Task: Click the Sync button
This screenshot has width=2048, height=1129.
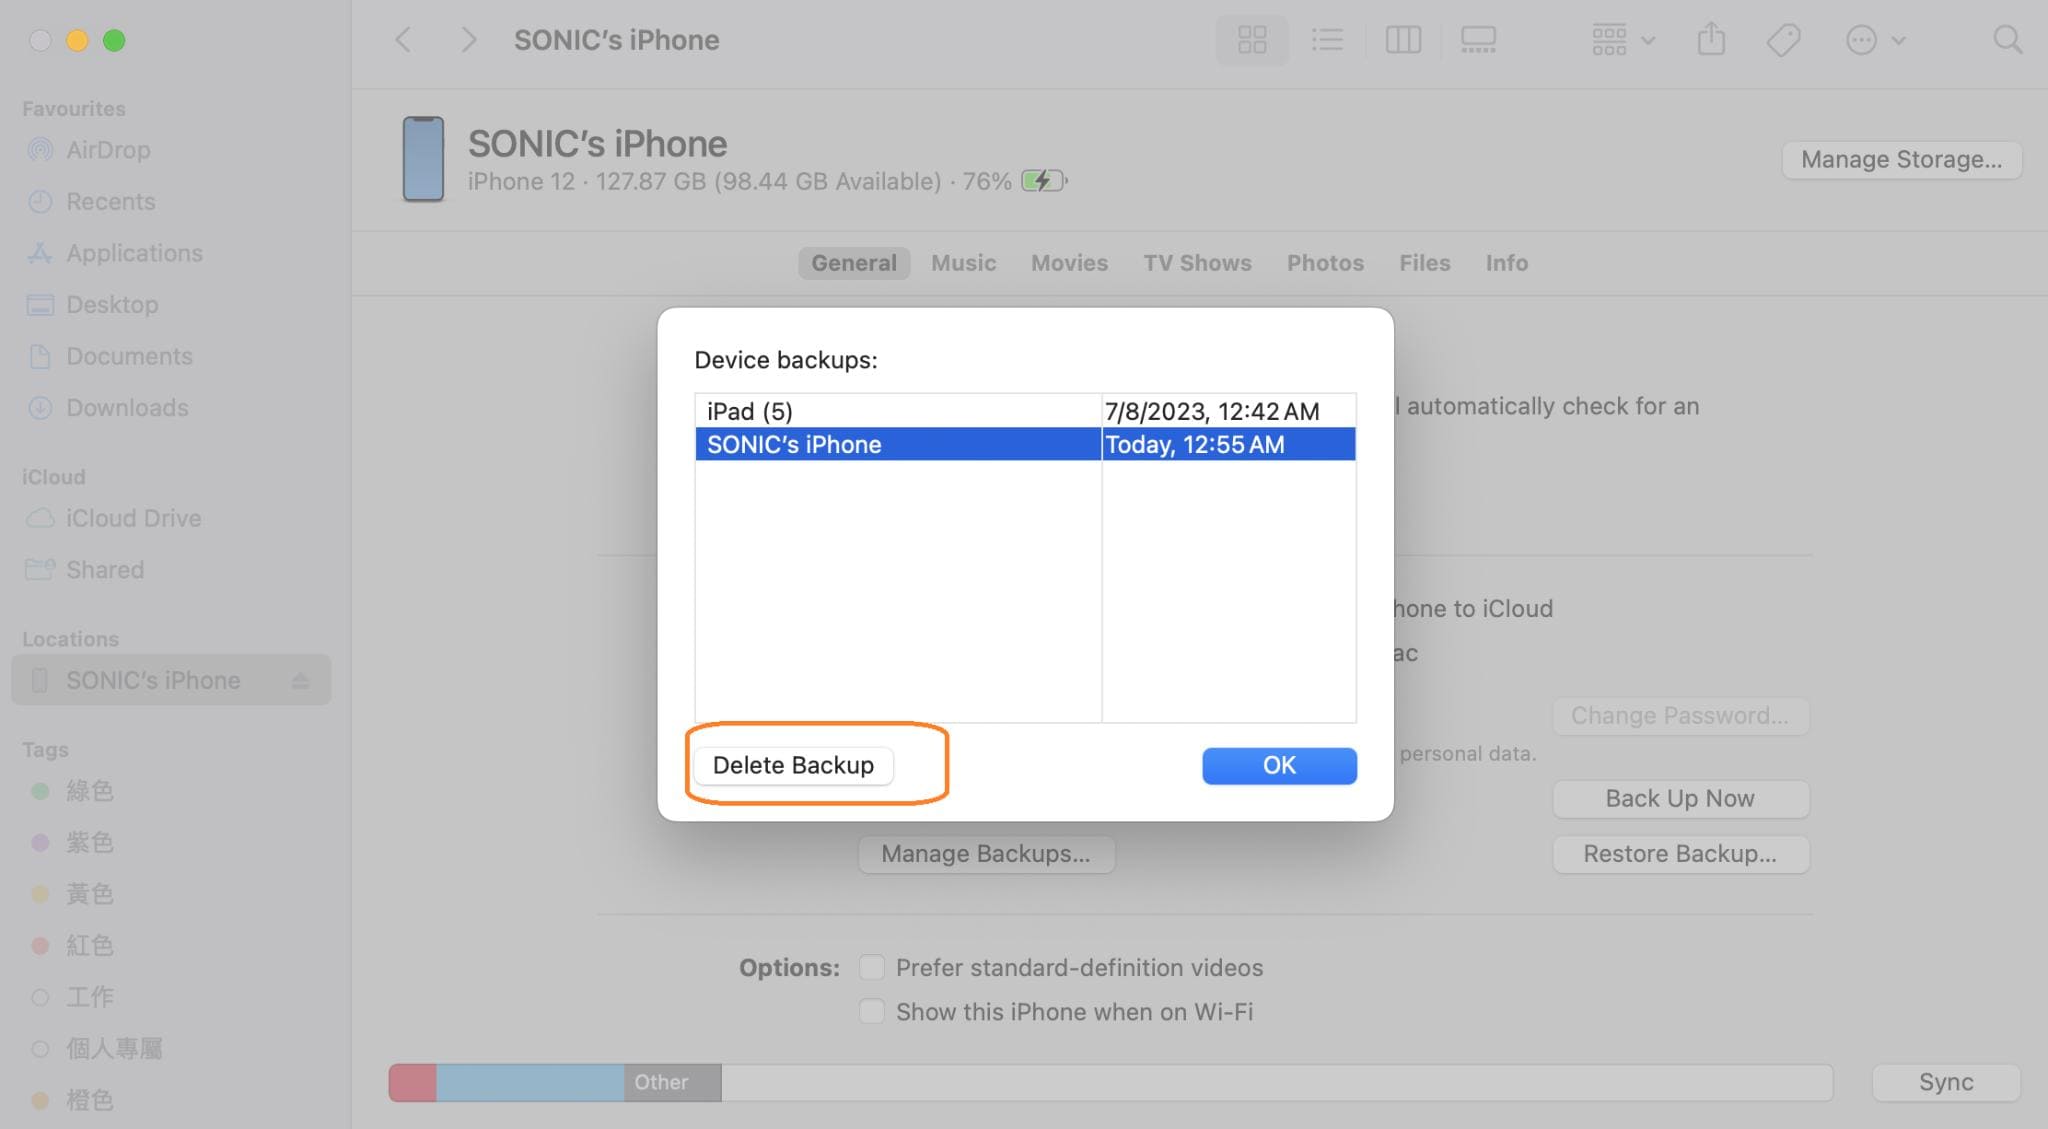Action: [x=1946, y=1082]
